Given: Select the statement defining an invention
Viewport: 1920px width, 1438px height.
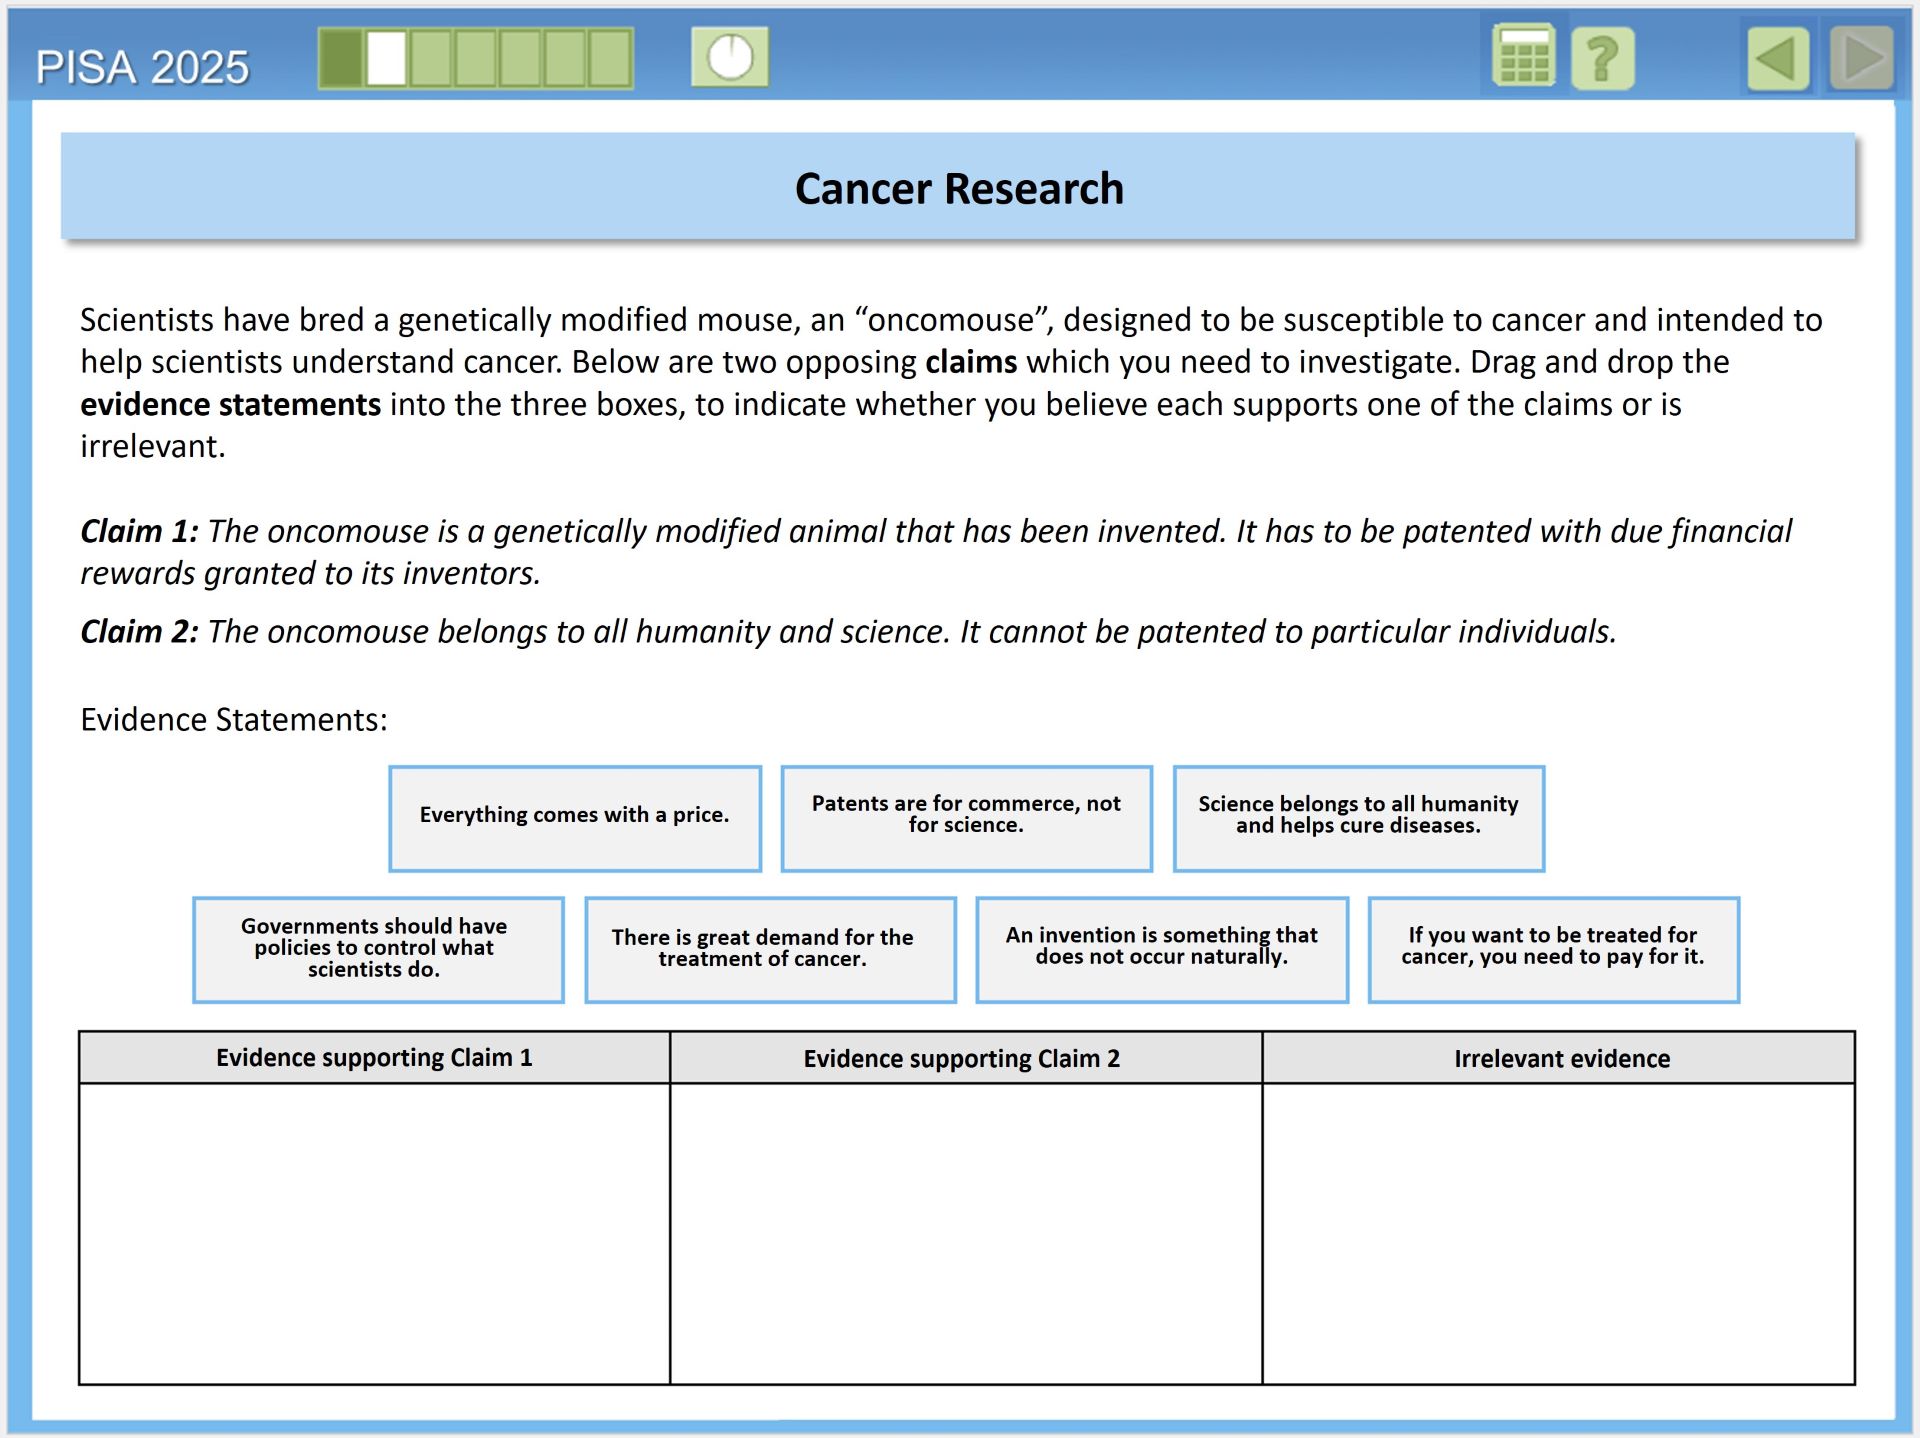Looking at the screenshot, I should tap(1162, 948).
